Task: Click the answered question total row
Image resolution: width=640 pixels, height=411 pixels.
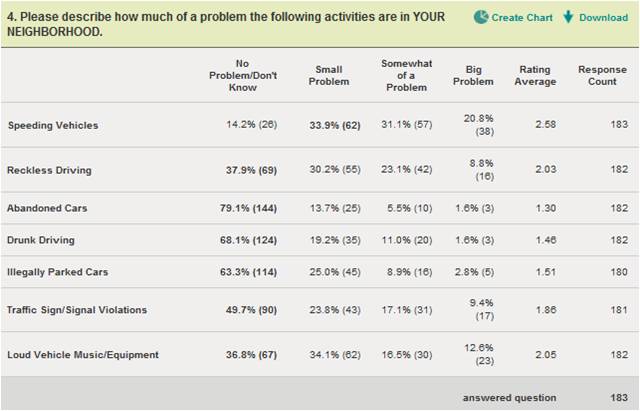Action: (320, 397)
